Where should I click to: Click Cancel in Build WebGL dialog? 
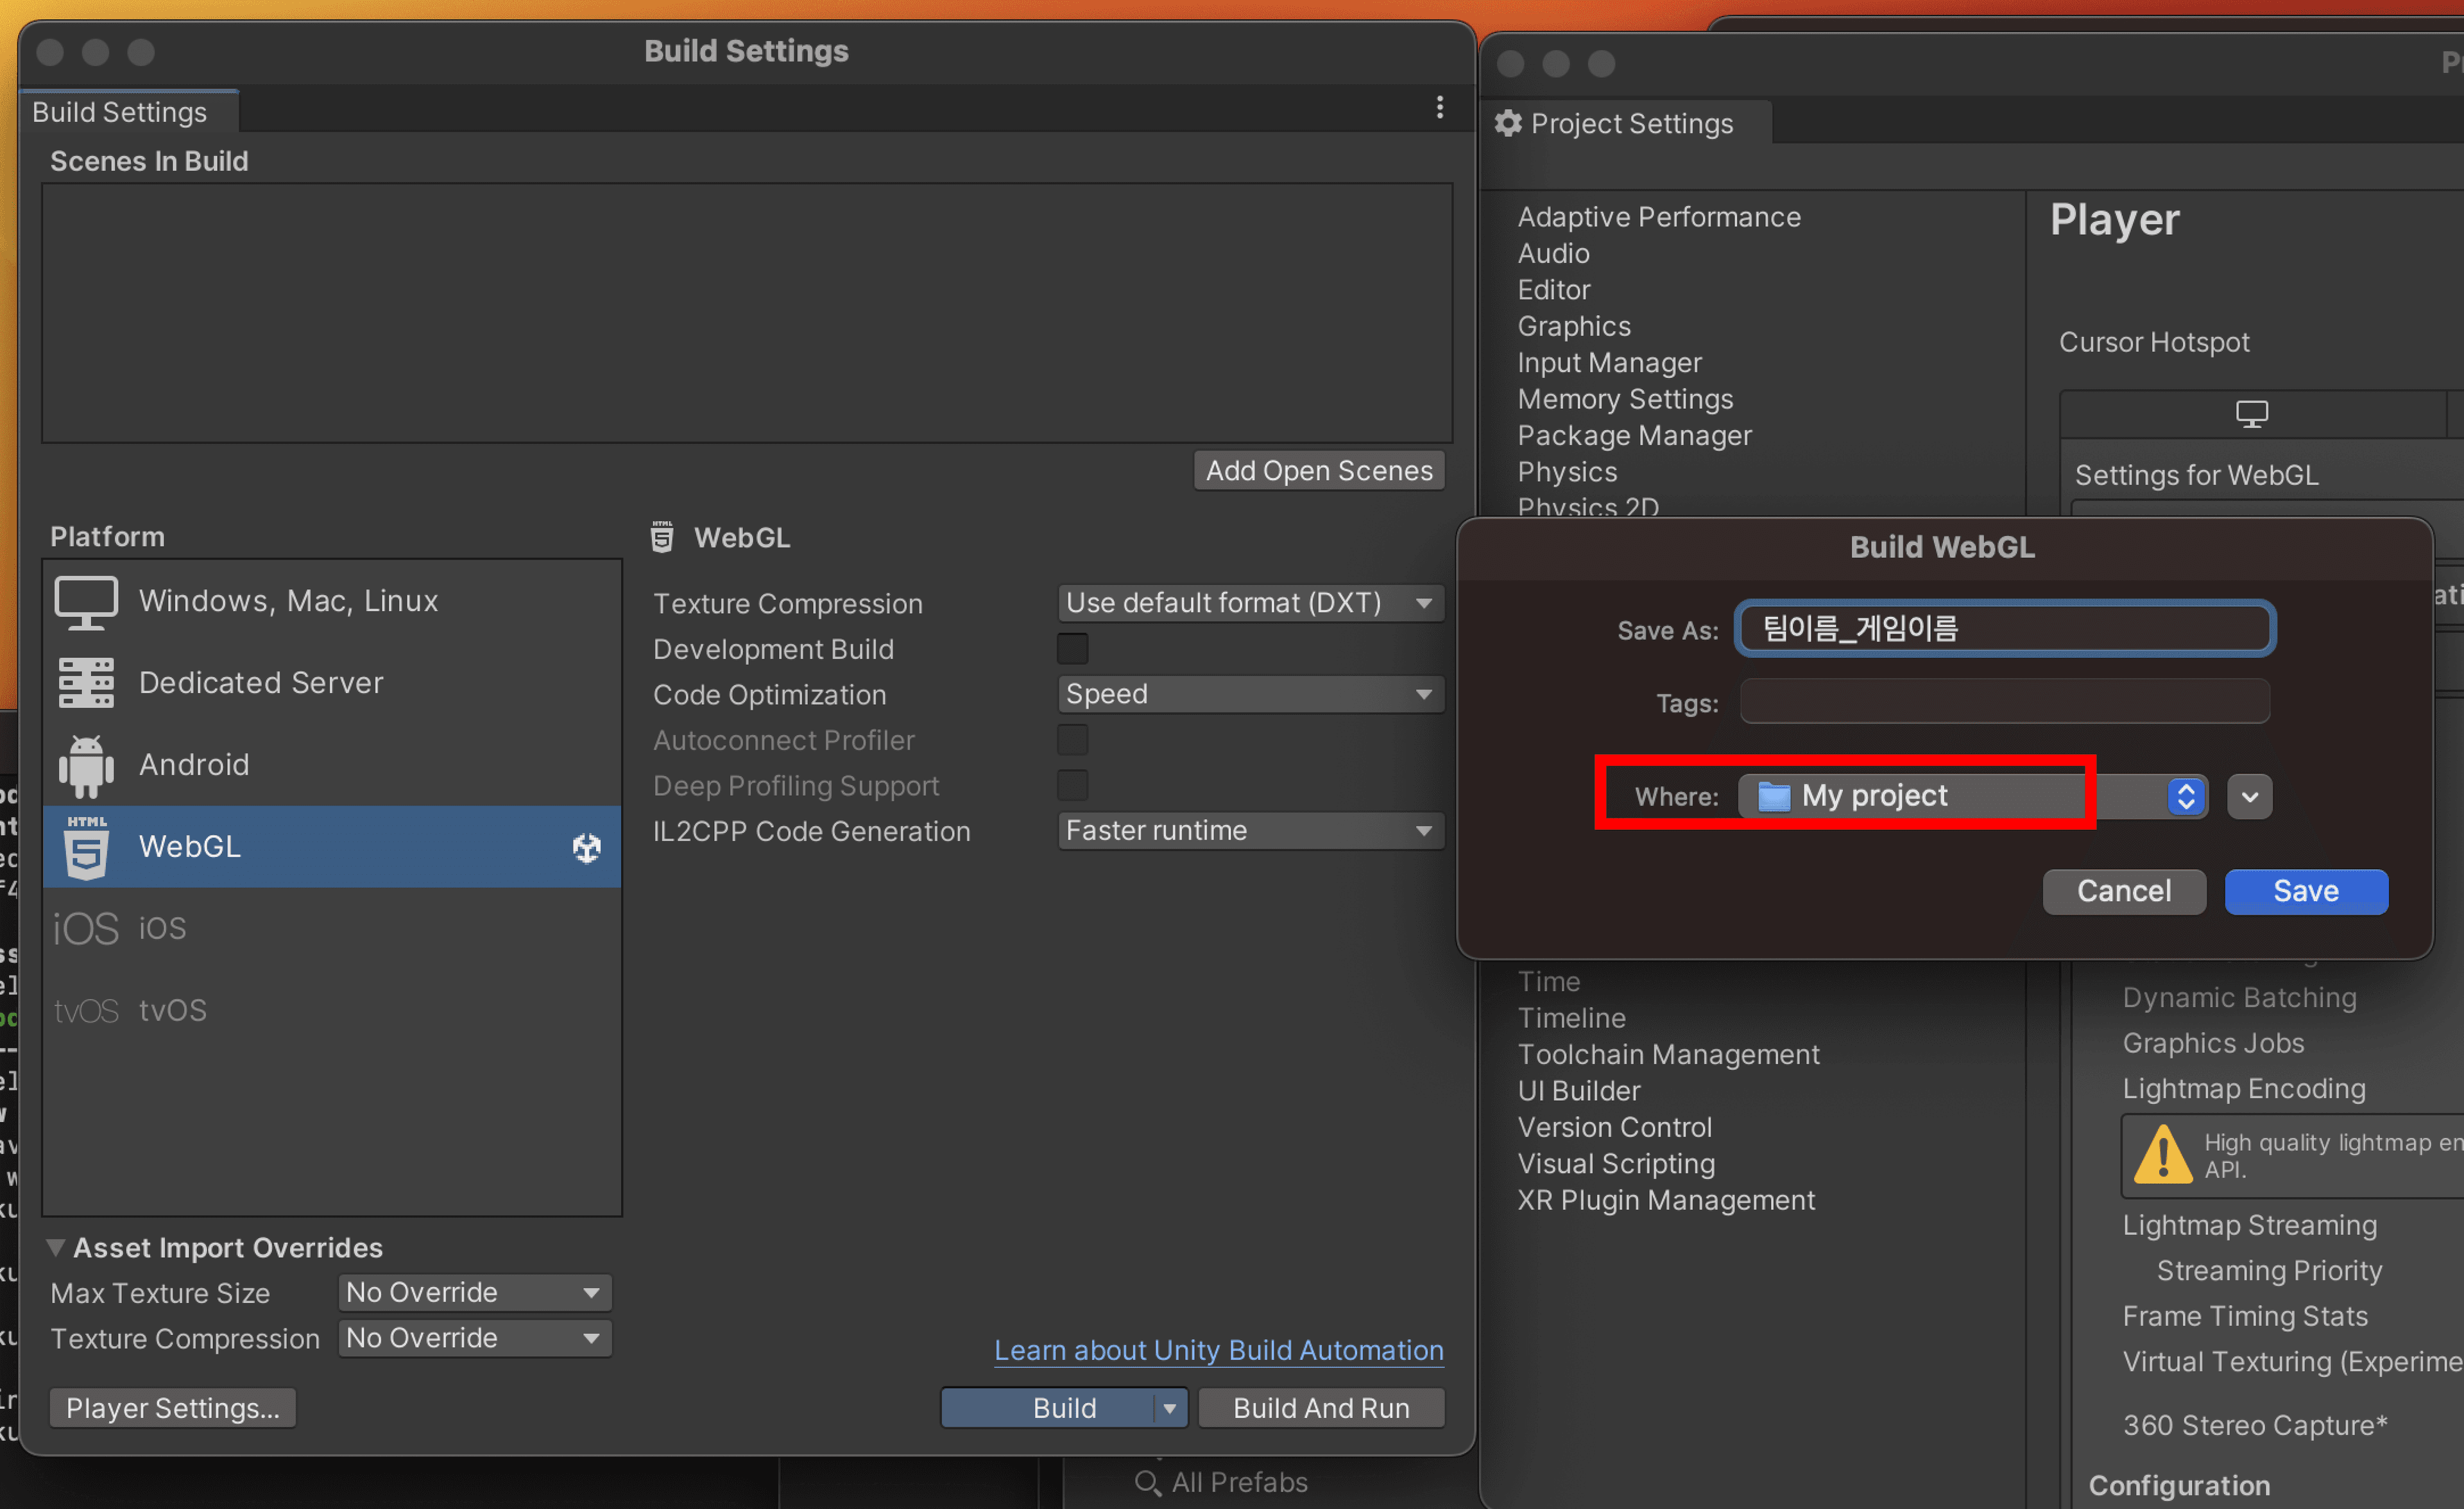2124,891
